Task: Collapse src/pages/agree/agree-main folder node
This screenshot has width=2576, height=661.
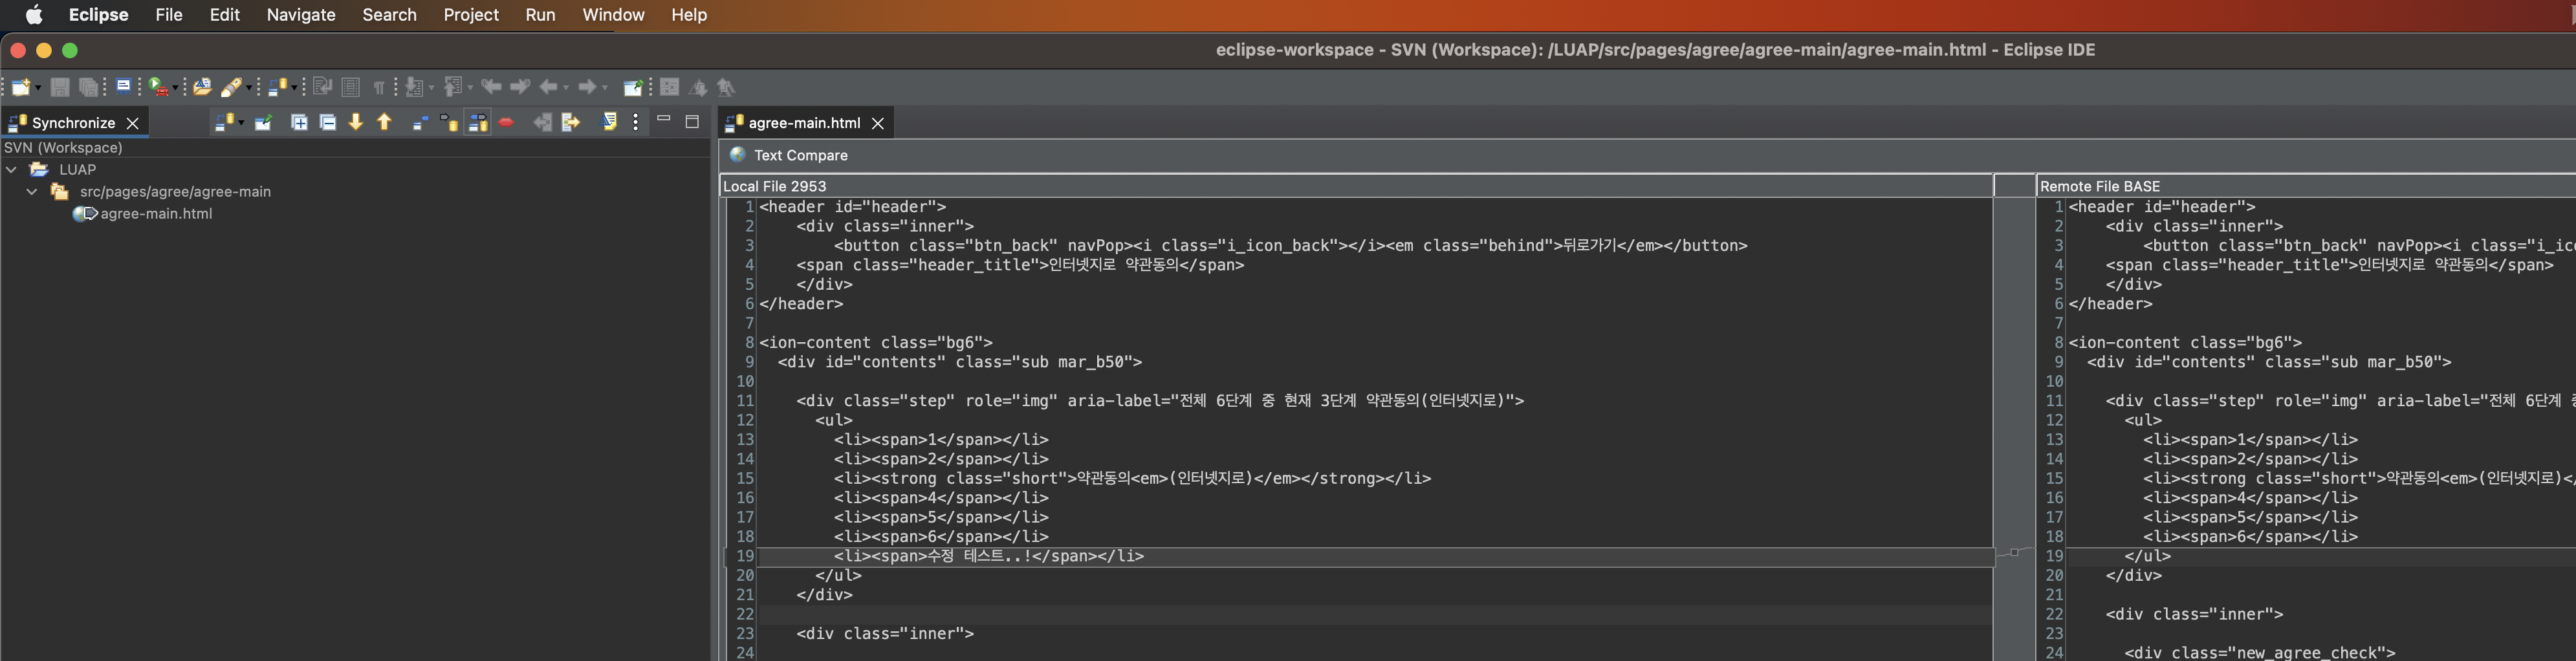Action: click(x=32, y=192)
